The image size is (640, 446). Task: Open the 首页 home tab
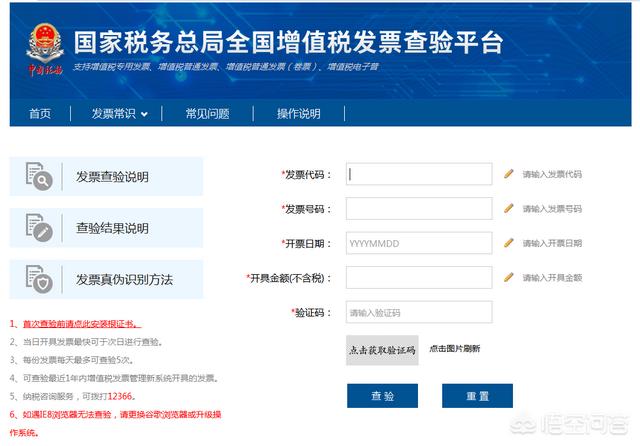pos(40,113)
